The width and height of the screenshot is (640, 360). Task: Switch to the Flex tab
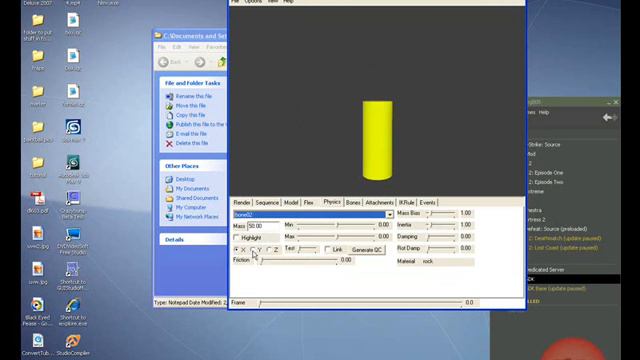tap(309, 203)
